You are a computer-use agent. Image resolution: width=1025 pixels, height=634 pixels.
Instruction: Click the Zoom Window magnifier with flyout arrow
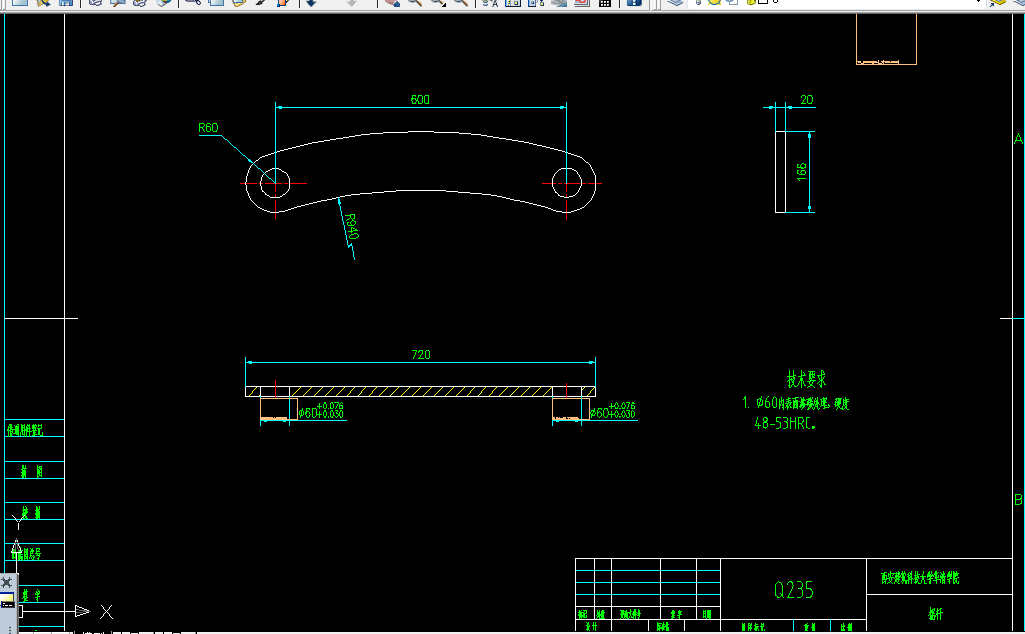(x=439, y=3)
